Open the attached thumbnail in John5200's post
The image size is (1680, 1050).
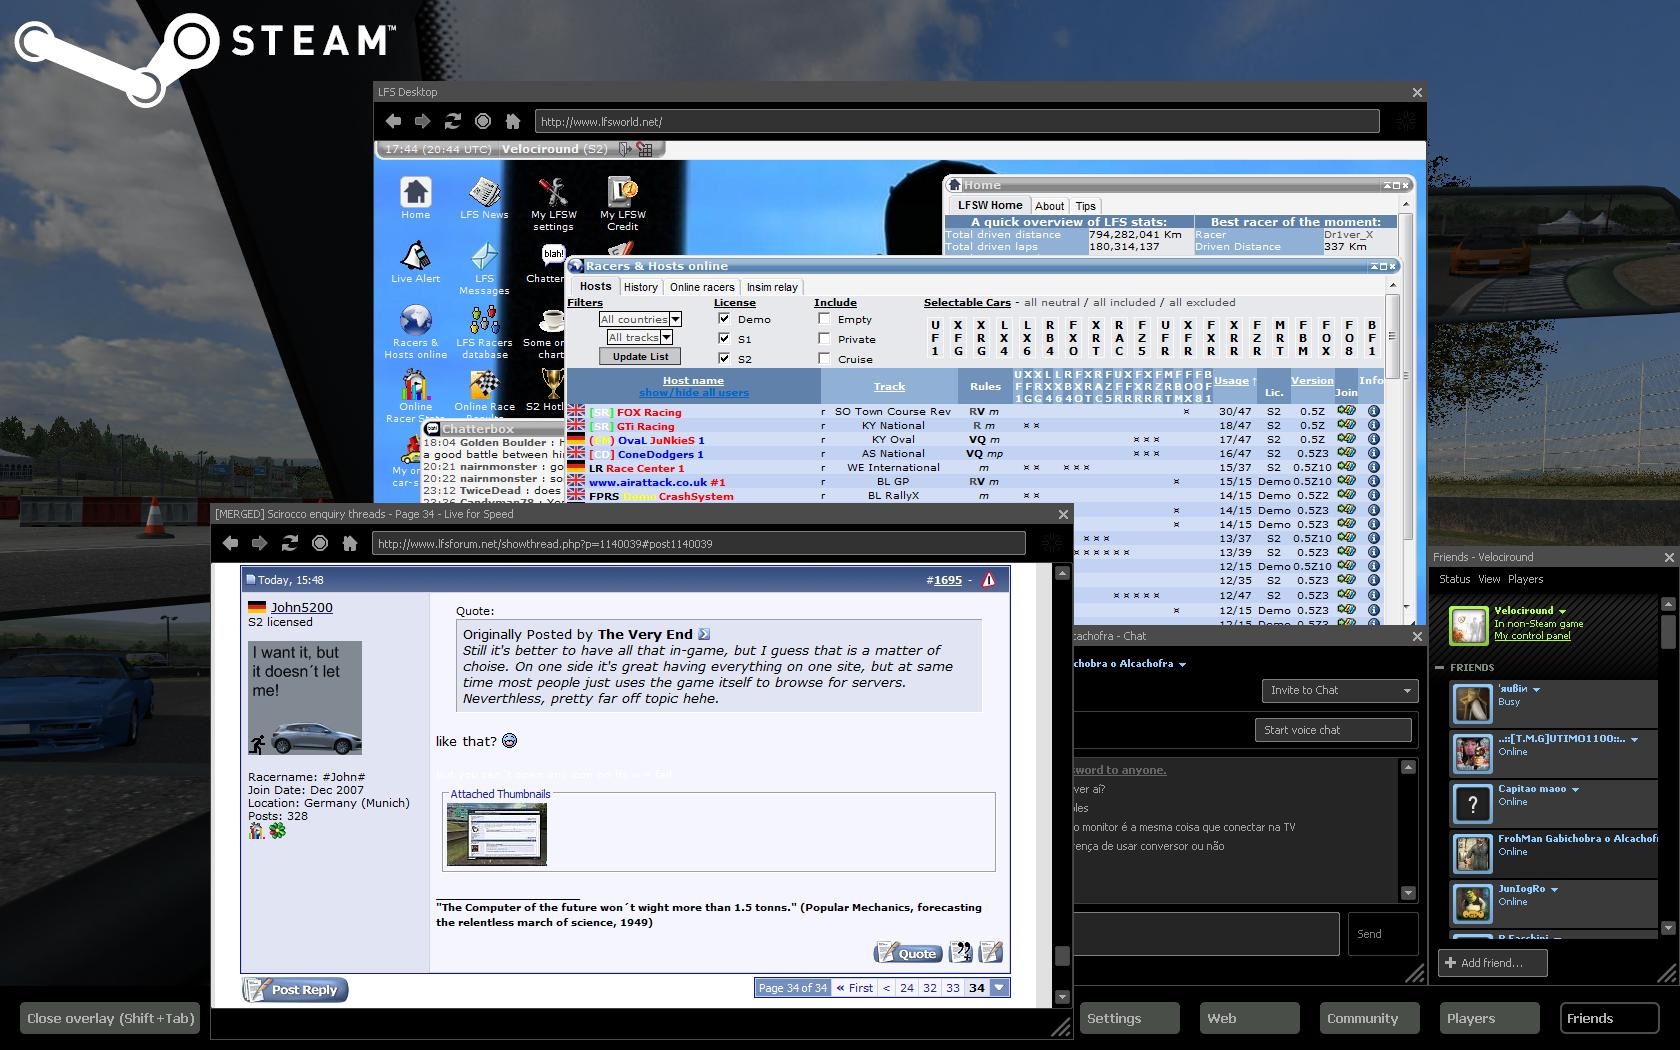click(497, 834)
